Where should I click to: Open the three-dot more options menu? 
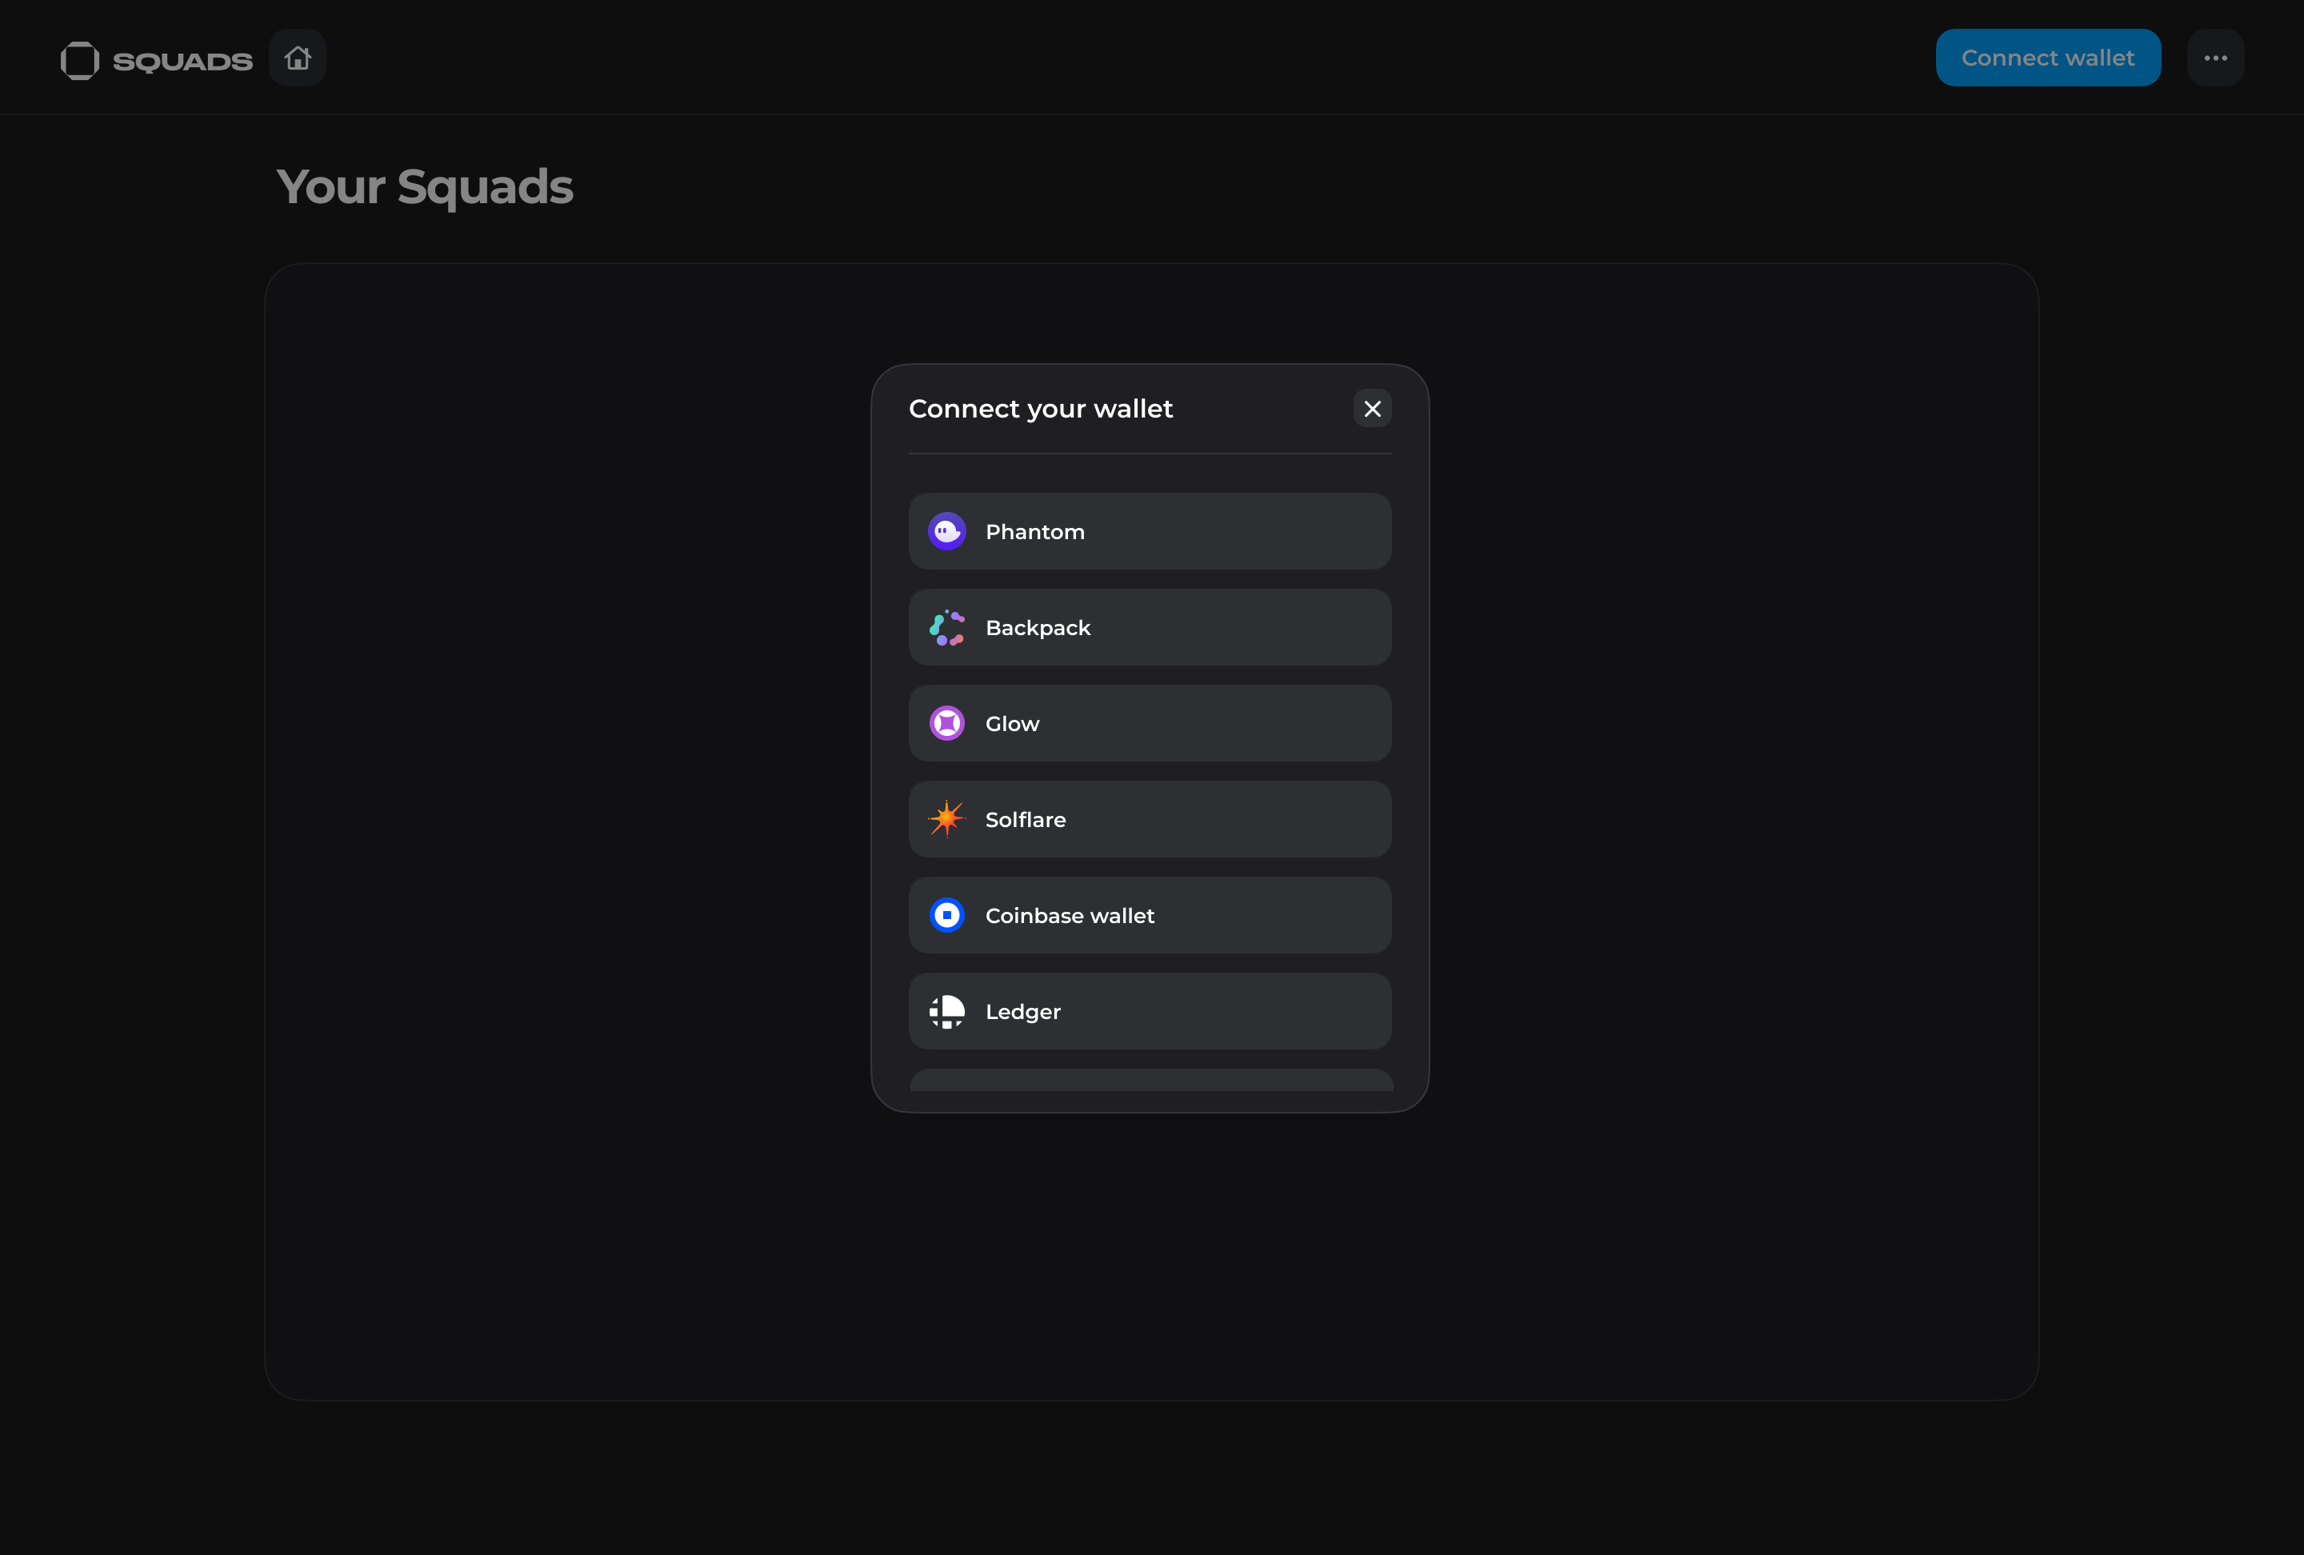click(x=2215, y=58)
